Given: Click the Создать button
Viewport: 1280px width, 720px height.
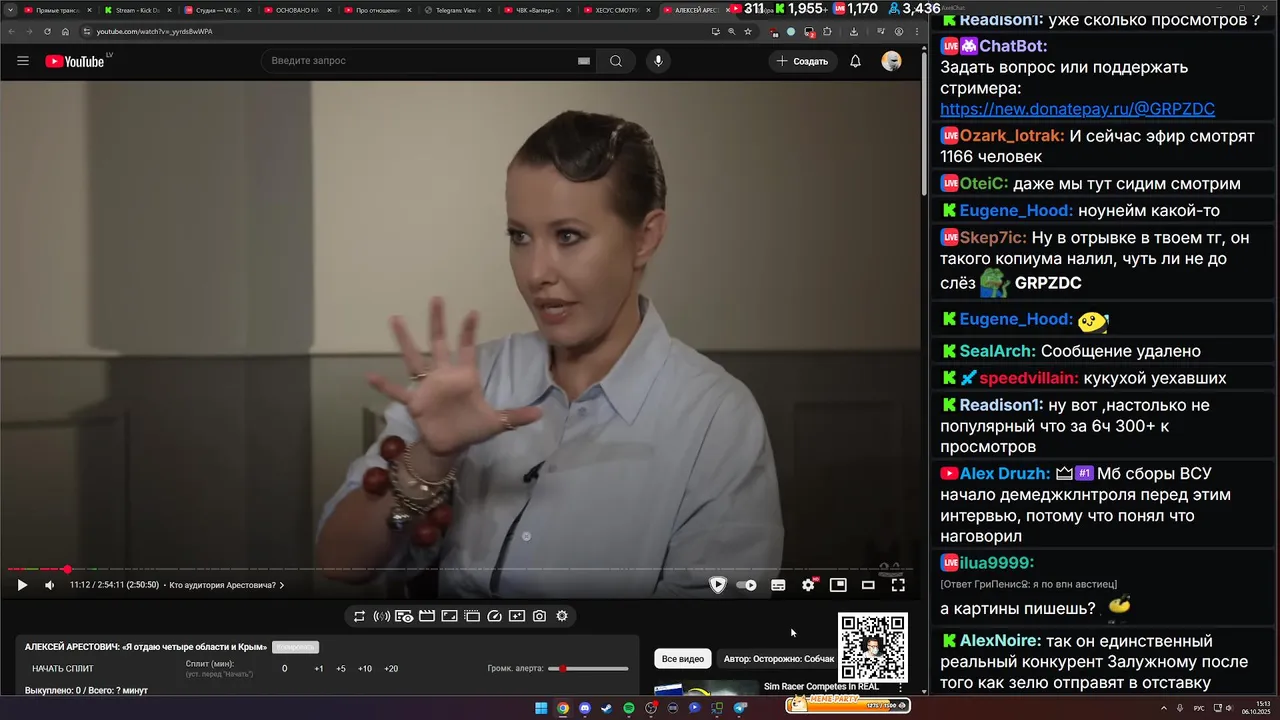Looking at the screenshot, I should (802, 61).
